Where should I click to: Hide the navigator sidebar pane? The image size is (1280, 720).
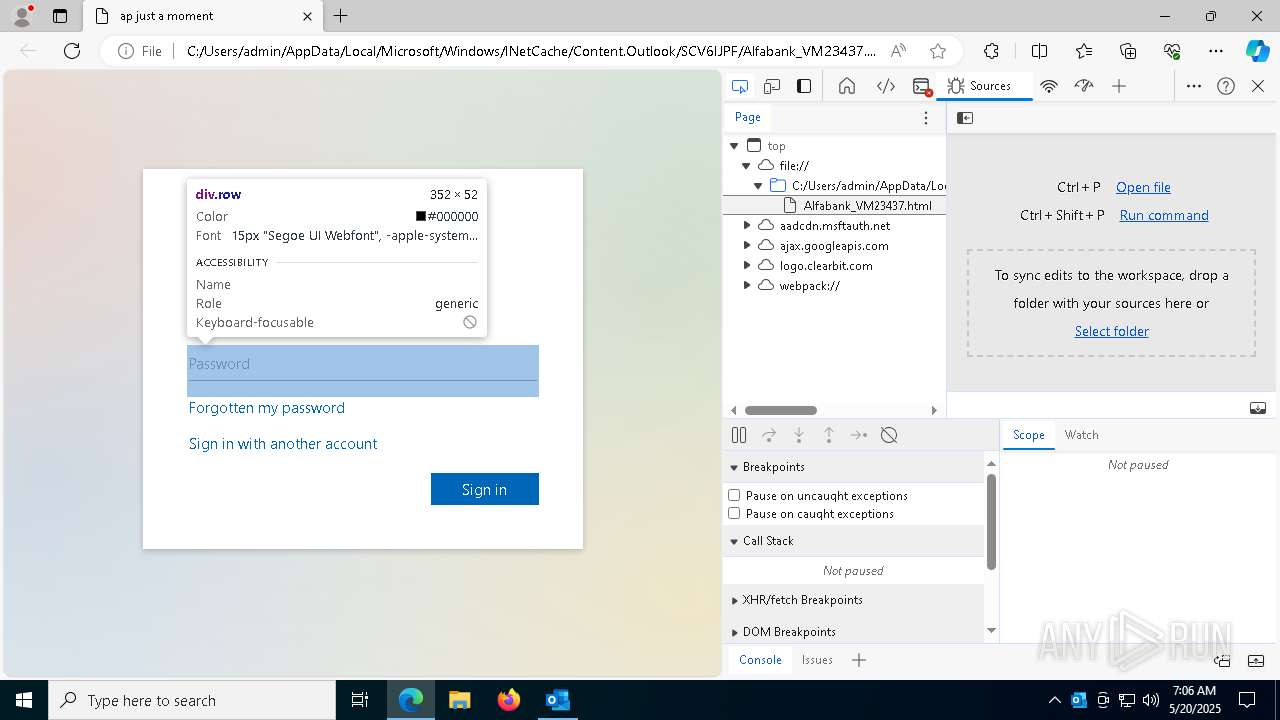click(x=965, y=118)
